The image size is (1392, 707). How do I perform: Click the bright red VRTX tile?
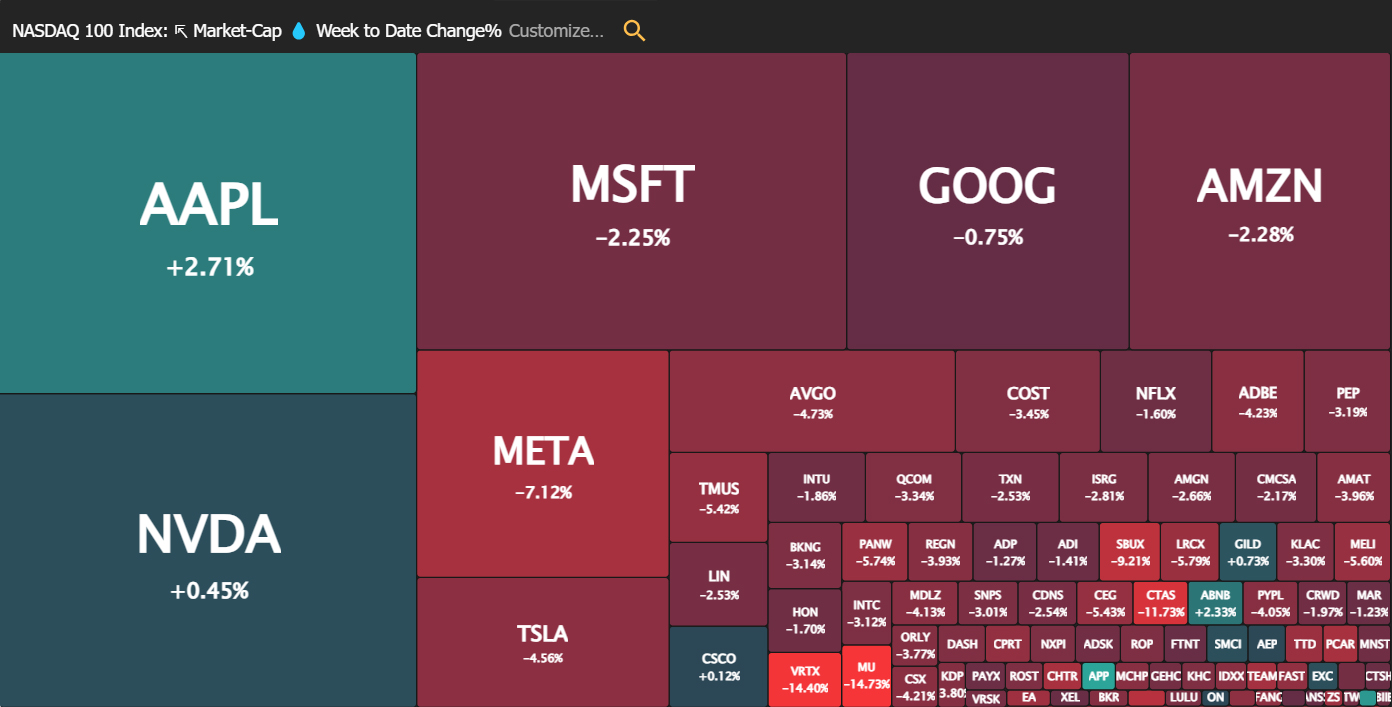tap(804, 679)
